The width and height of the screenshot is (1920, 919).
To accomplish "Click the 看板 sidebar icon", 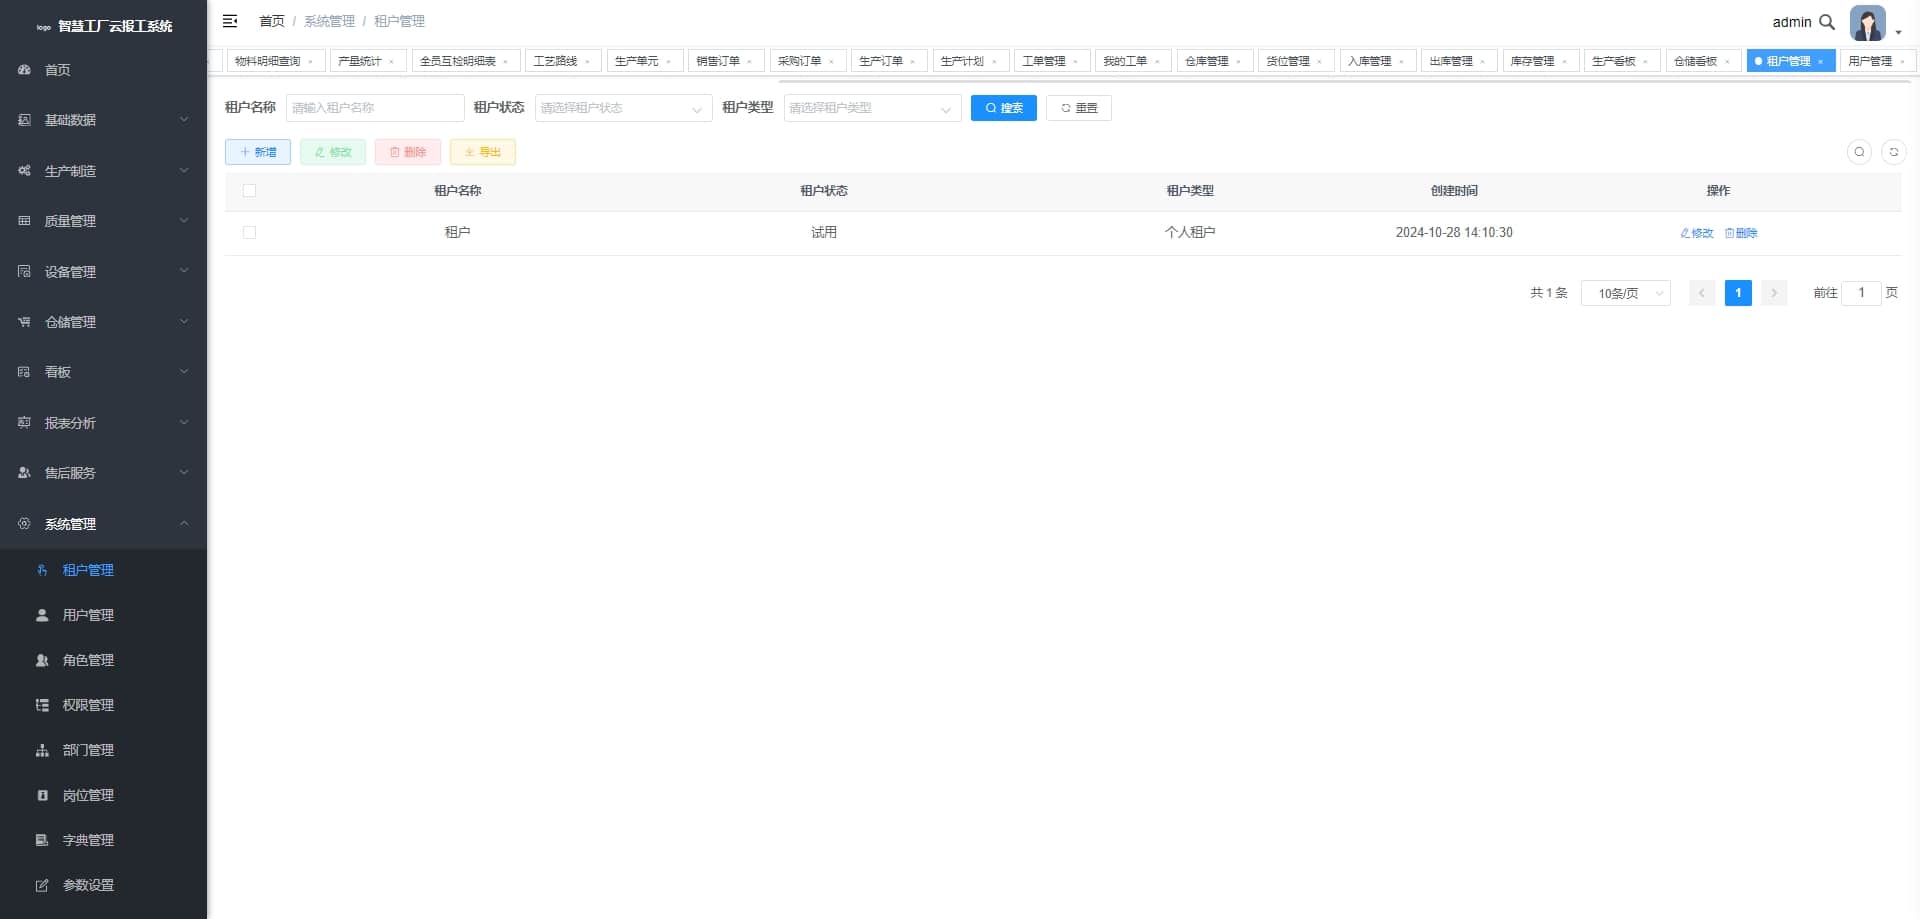I will (24, 372).
